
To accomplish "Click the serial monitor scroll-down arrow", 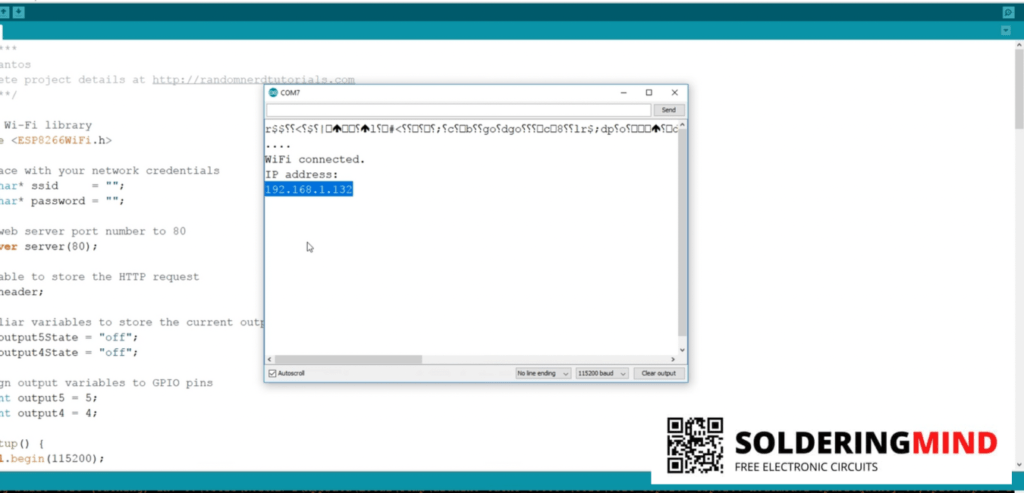I will click(x=682, y=351).
